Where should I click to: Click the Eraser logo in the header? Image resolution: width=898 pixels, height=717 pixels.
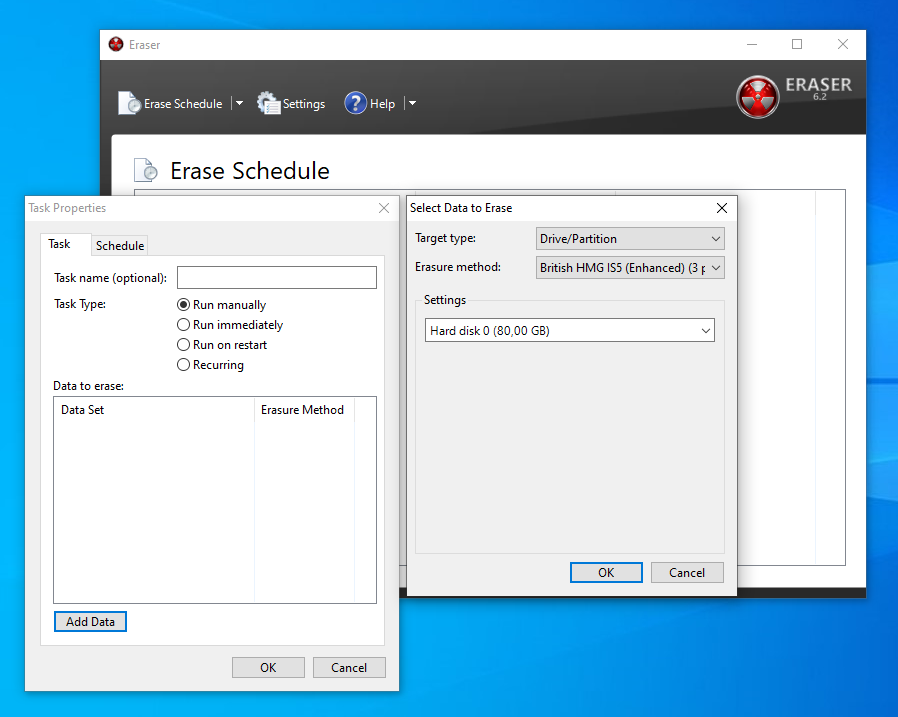pos(757,97)
